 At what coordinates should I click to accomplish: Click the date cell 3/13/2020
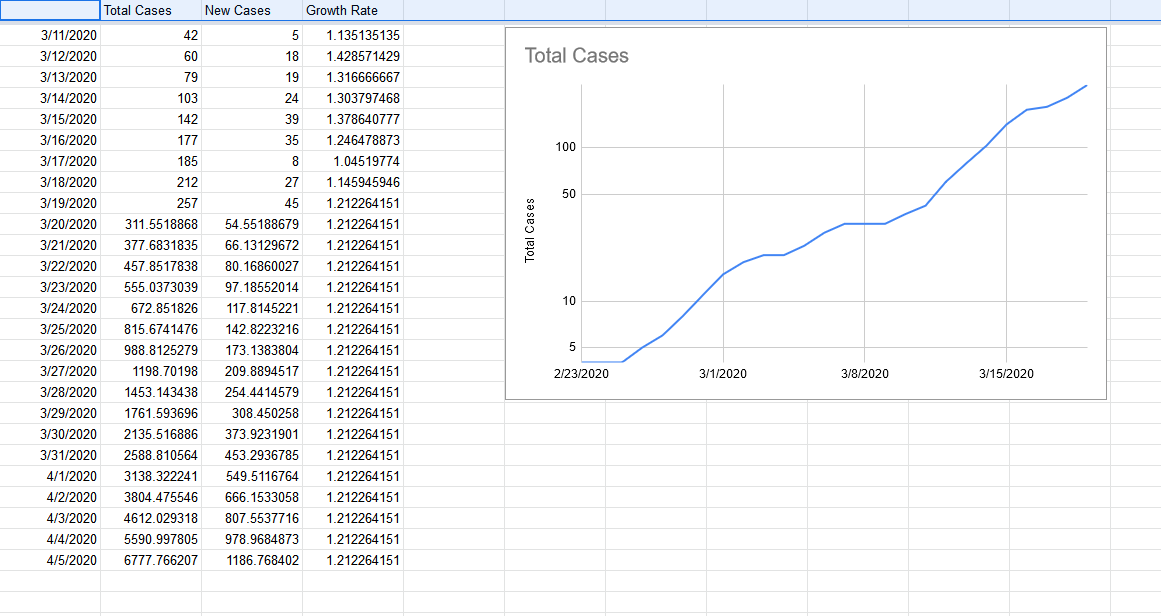tap(50, 77)
